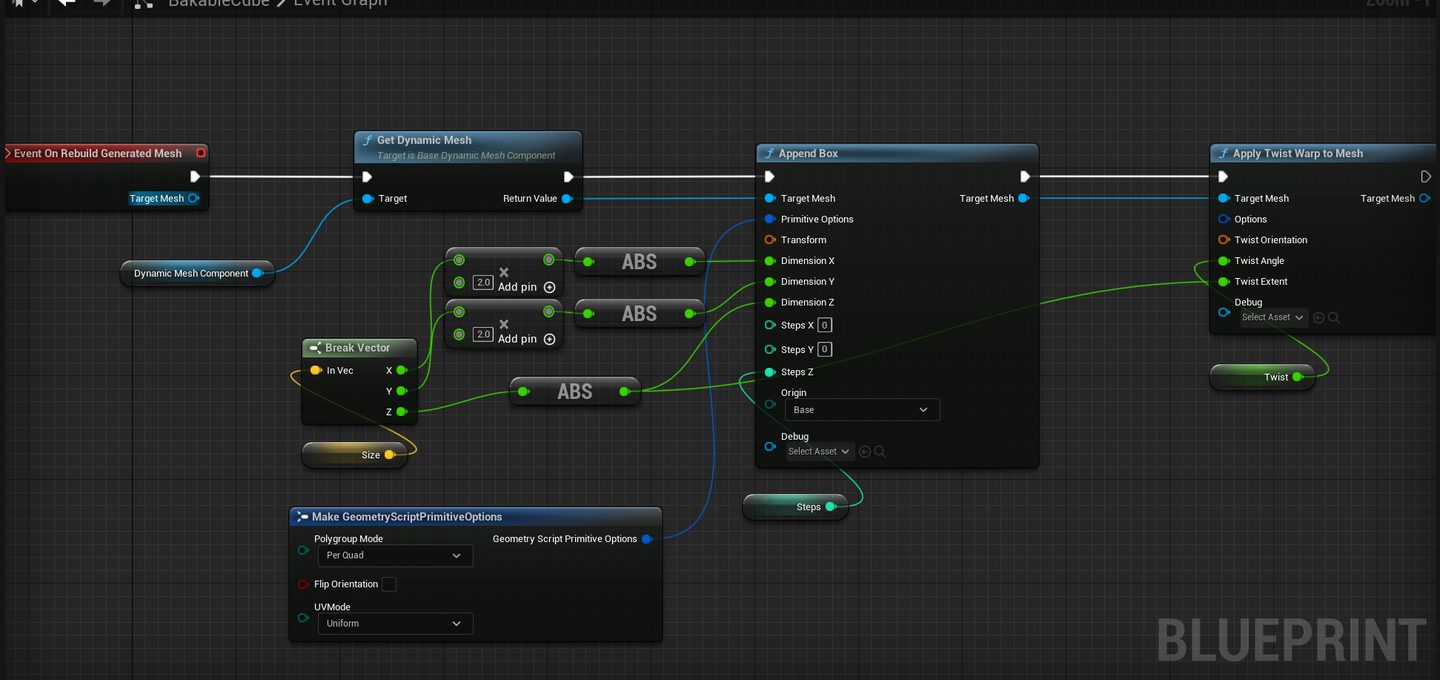
Task: Click the forward navigation arrow in the top bar
Action: point(102,3)
